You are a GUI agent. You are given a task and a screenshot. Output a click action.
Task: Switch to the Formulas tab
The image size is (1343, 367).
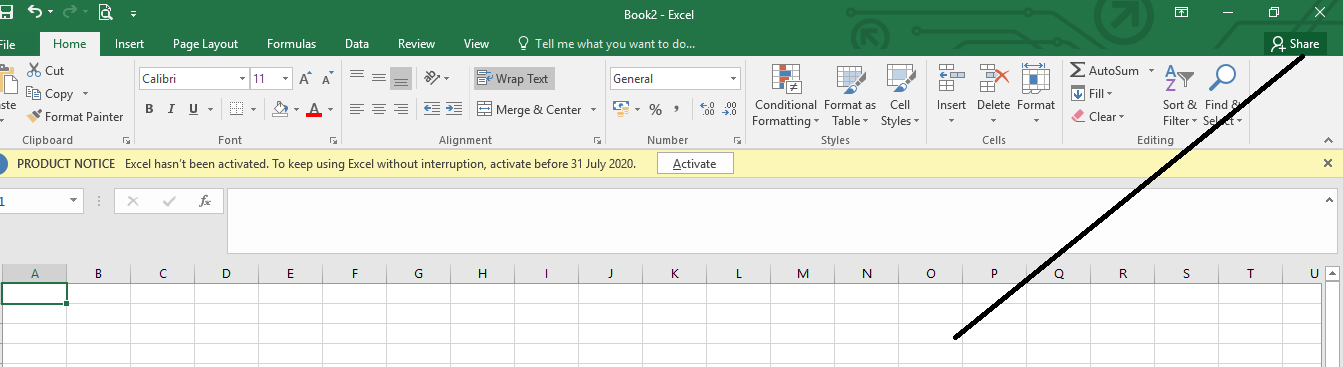(291, 44)
